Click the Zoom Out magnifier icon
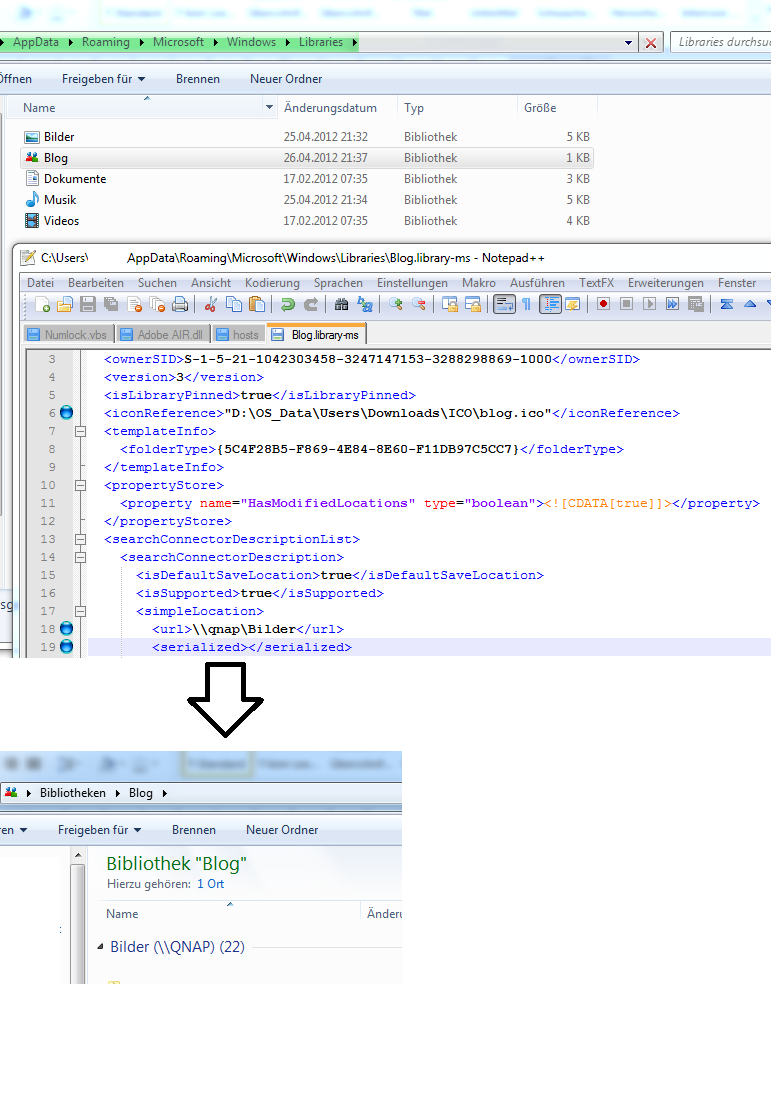This screenshot has height=1111, width=771. 419,305
